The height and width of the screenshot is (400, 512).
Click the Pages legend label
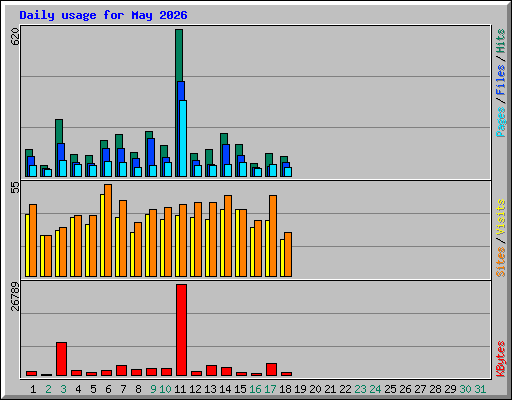tap(500, 122)
